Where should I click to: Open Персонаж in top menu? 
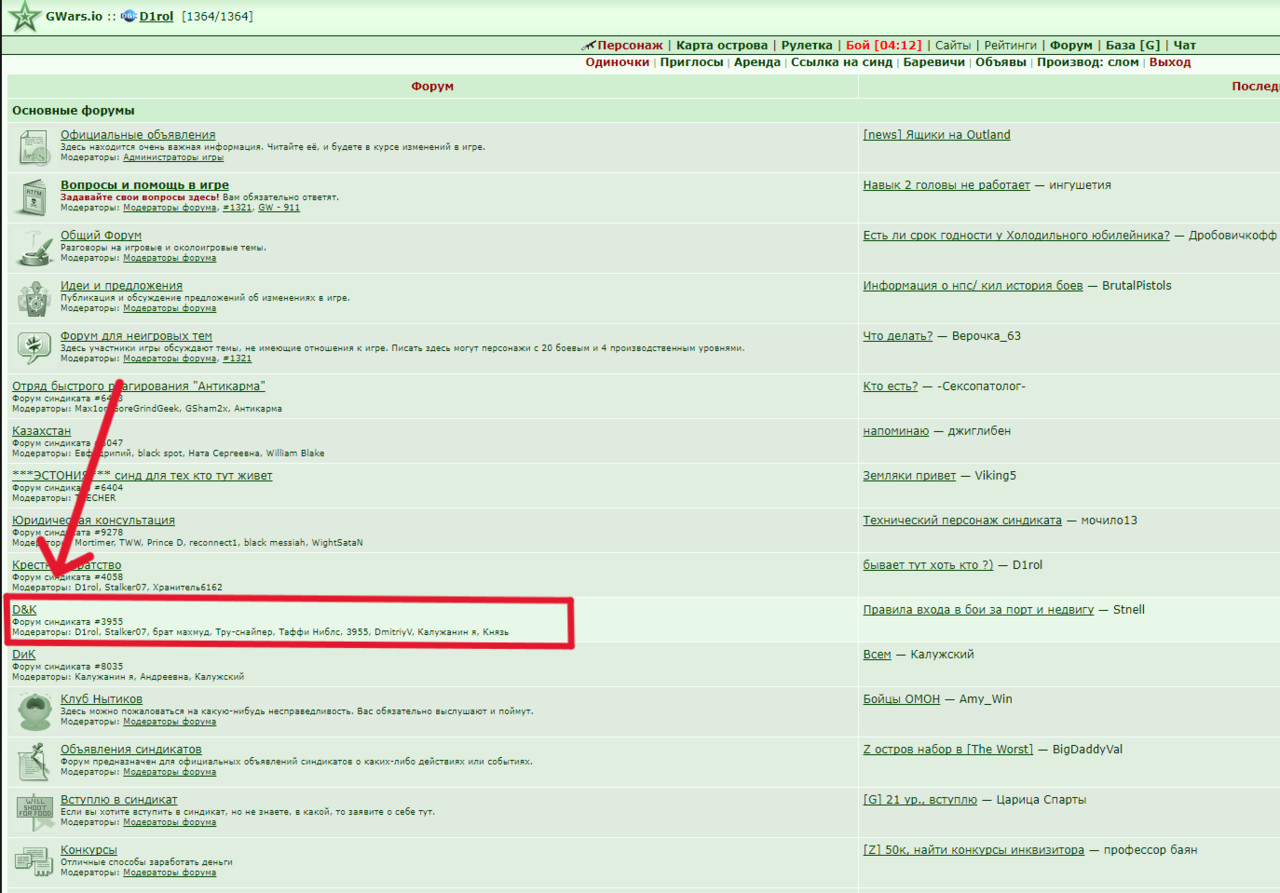point(630,45)
